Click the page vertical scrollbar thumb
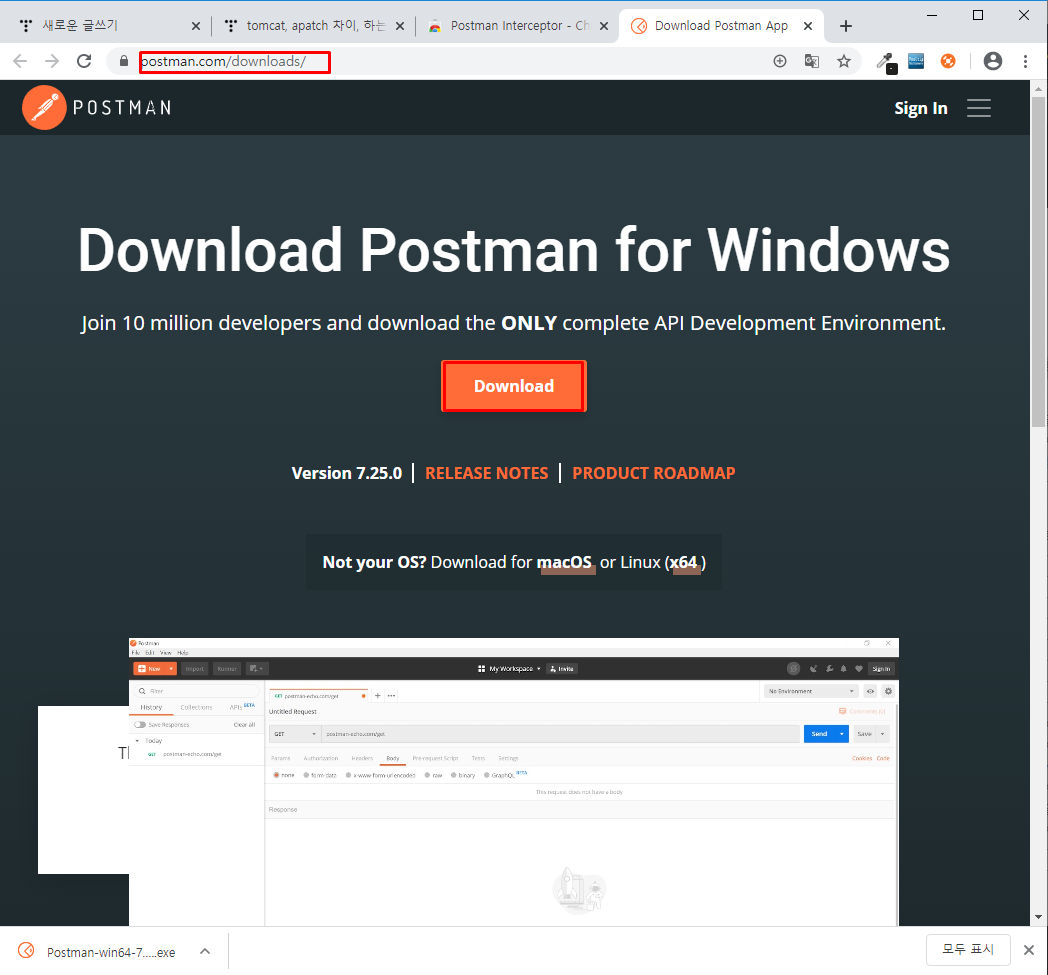 pyautogui.click(x=1038, y=261)
